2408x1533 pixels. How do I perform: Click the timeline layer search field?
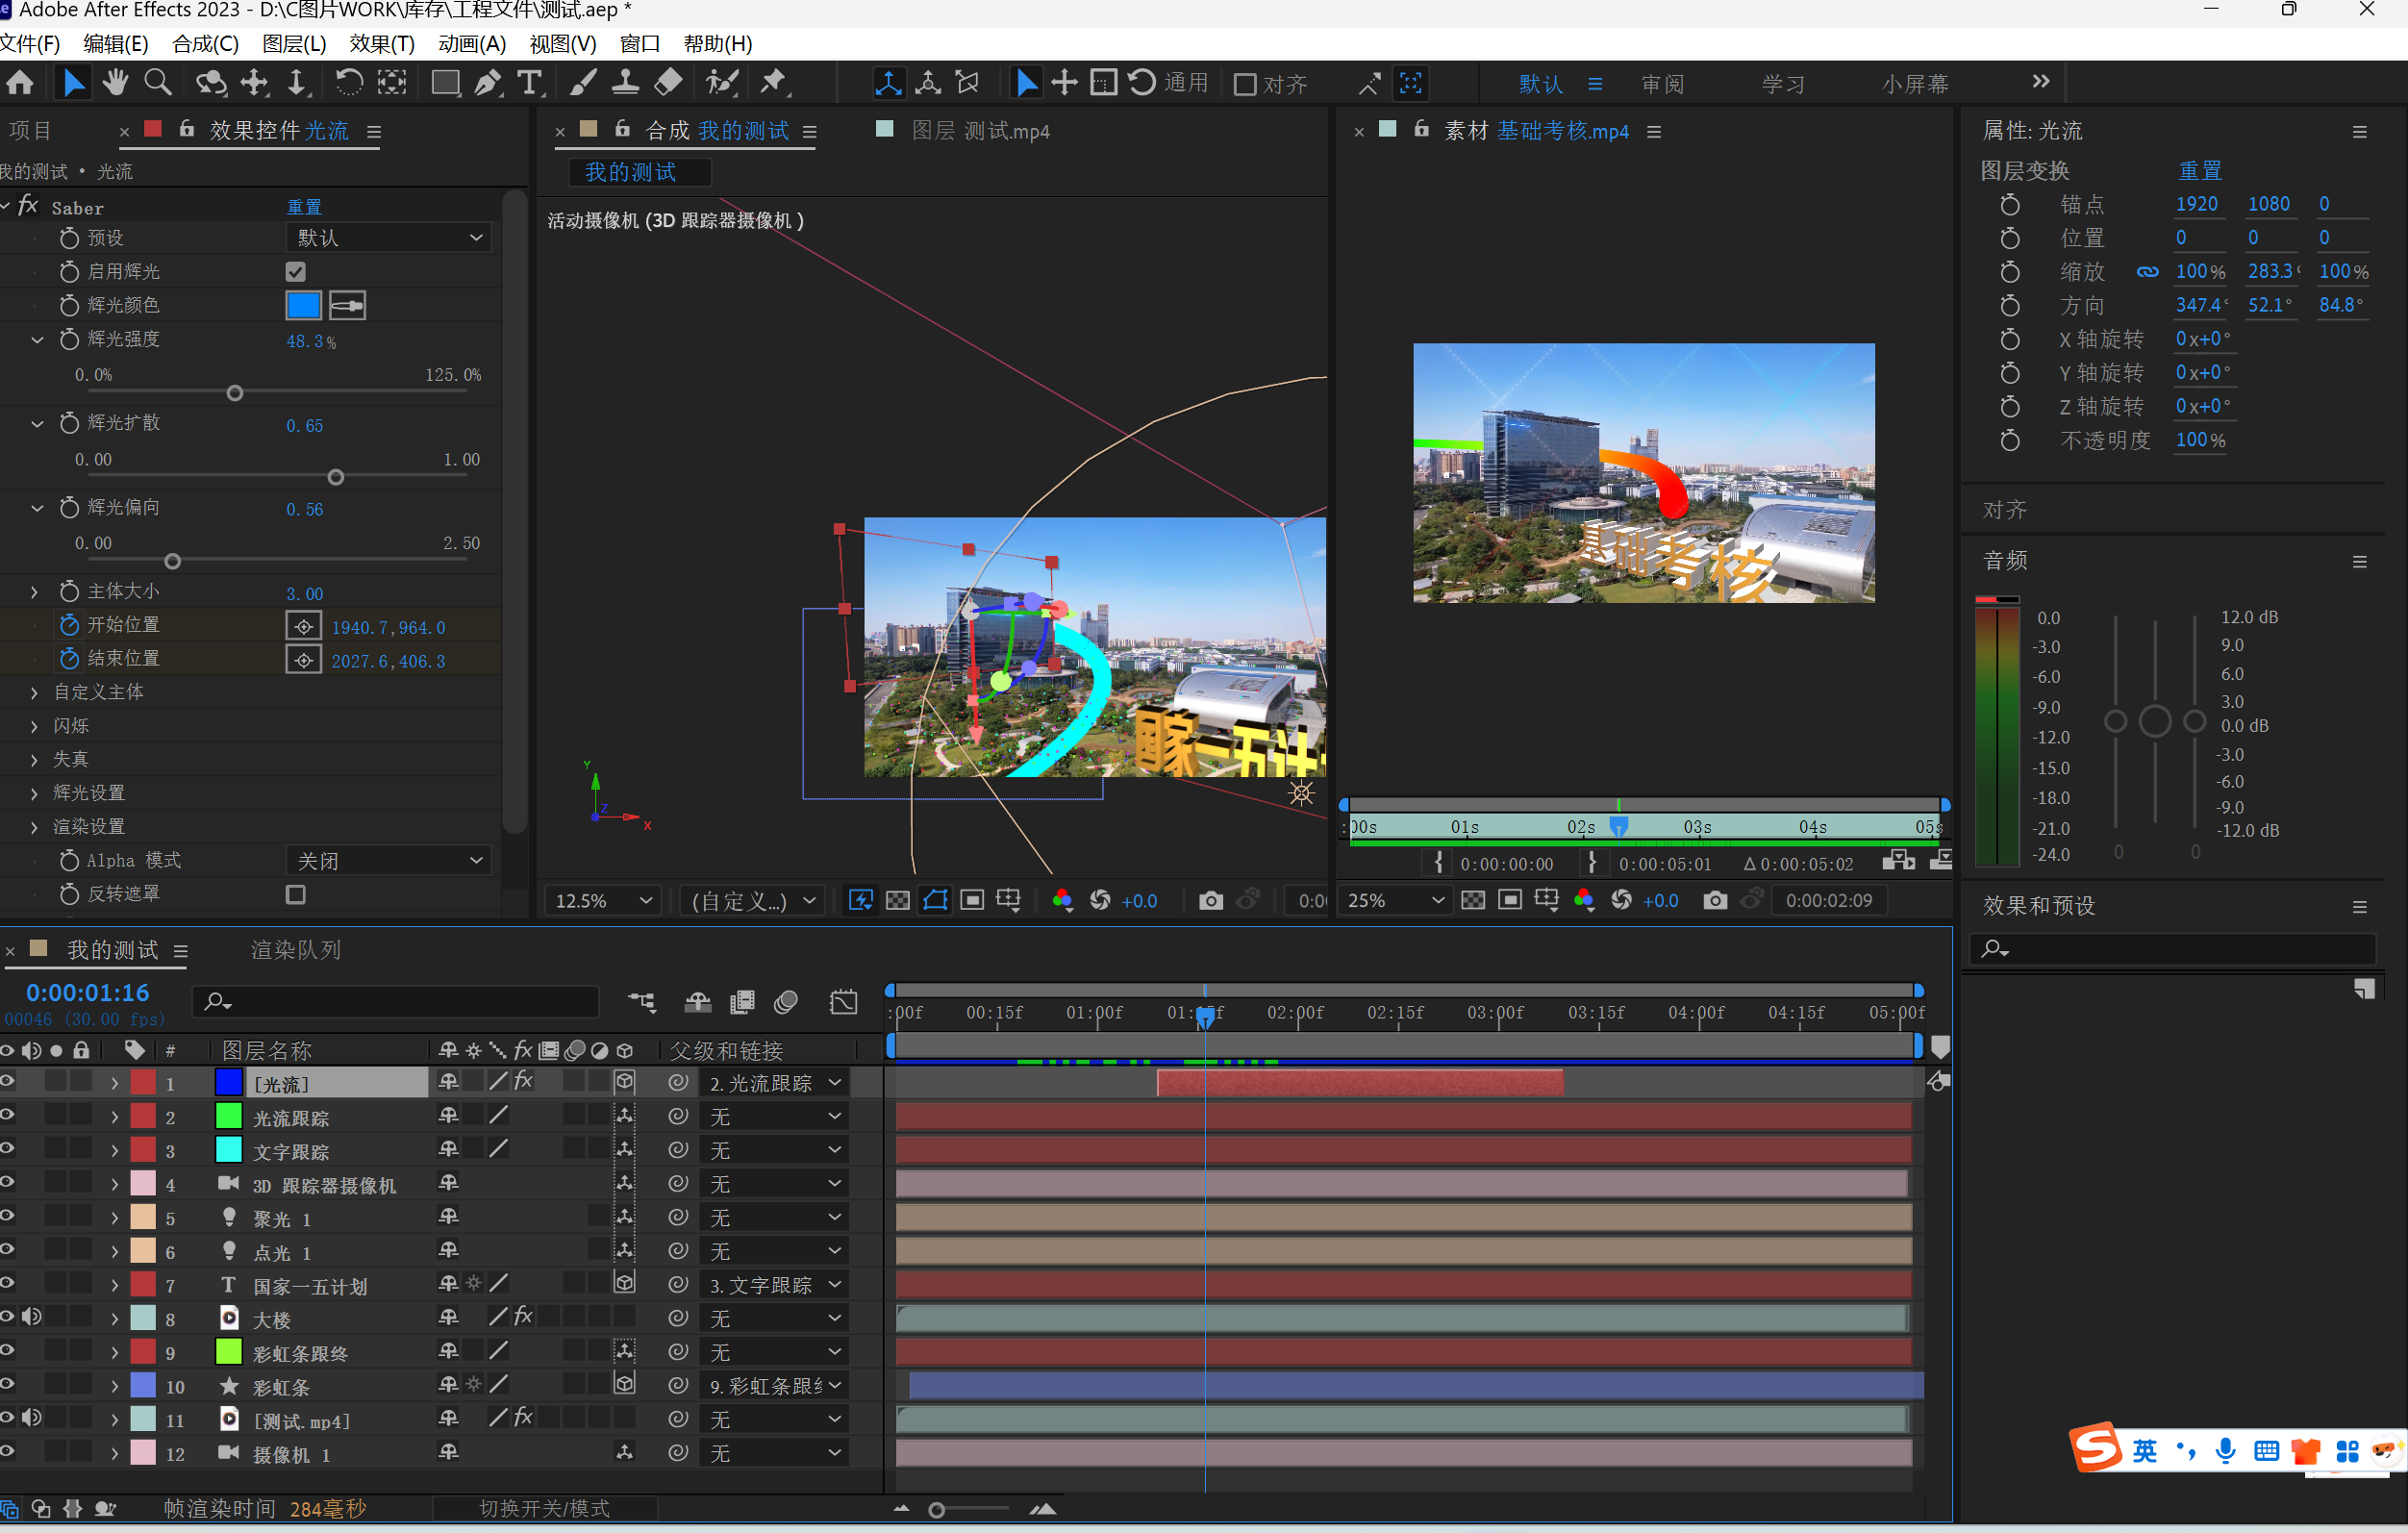coord(400,1001)
